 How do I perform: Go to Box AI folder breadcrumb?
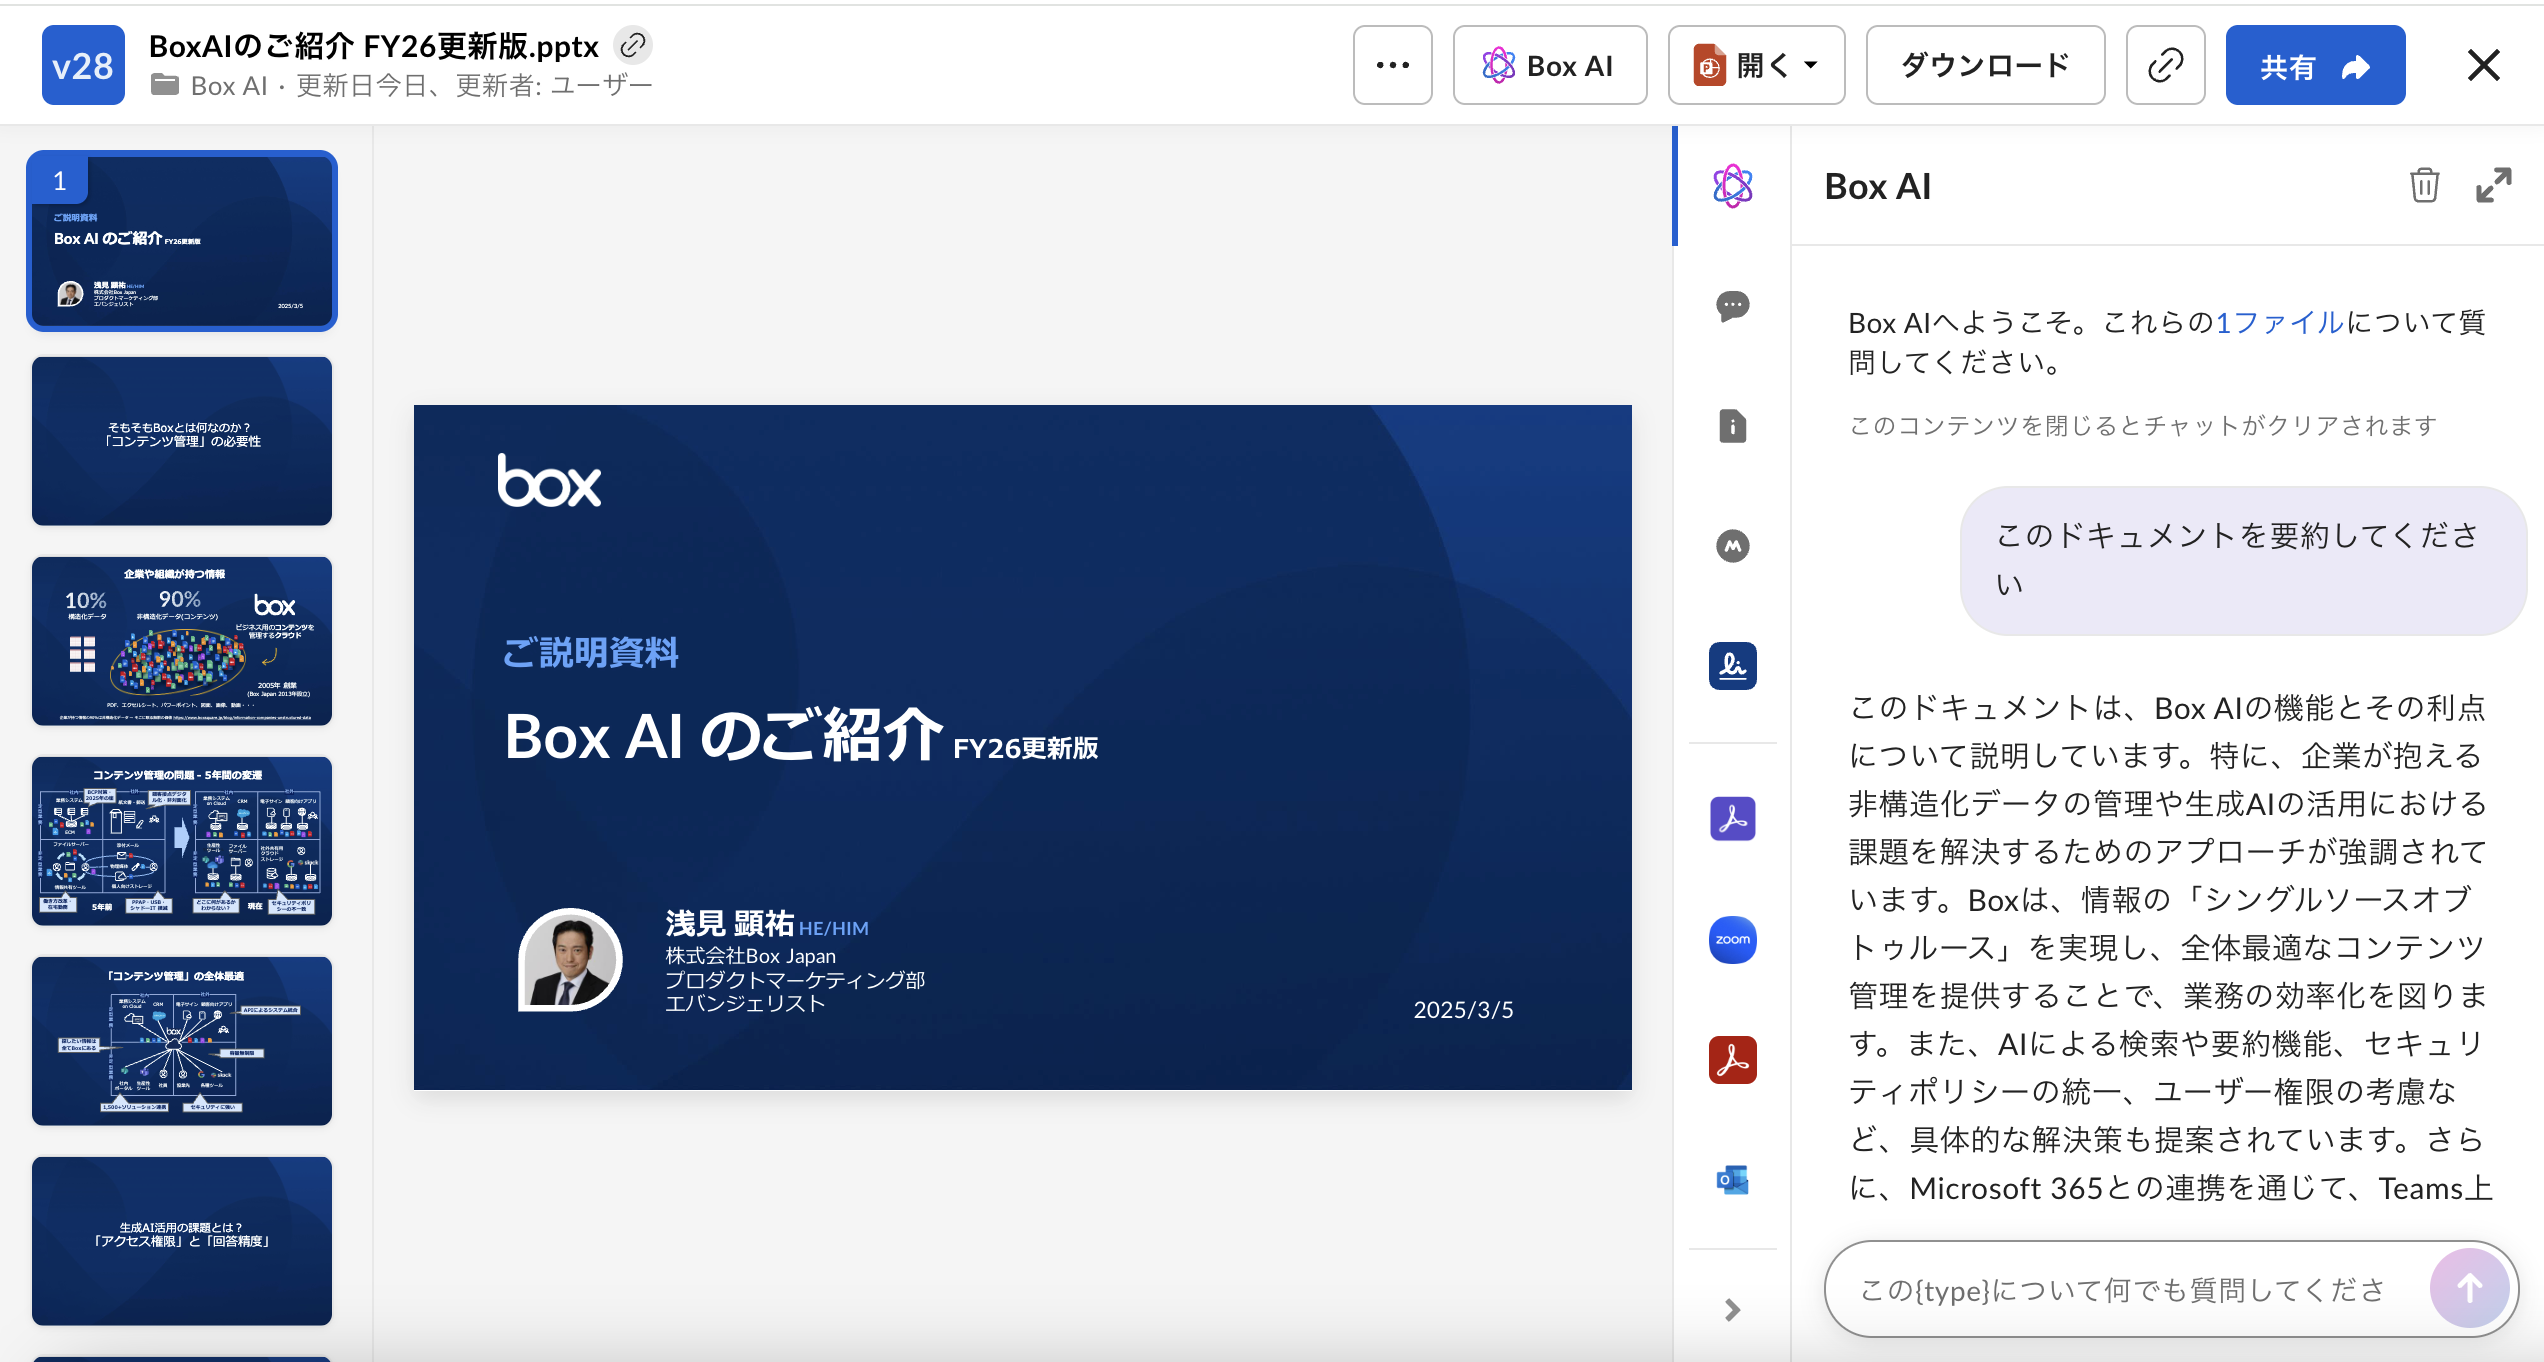pyautogui.click(x=229, y=86)
